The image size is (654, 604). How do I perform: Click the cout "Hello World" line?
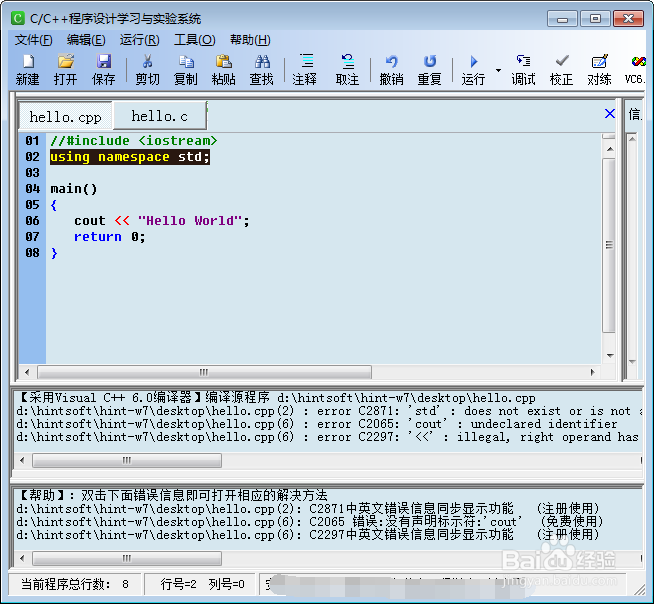click(x=161, y=221)
